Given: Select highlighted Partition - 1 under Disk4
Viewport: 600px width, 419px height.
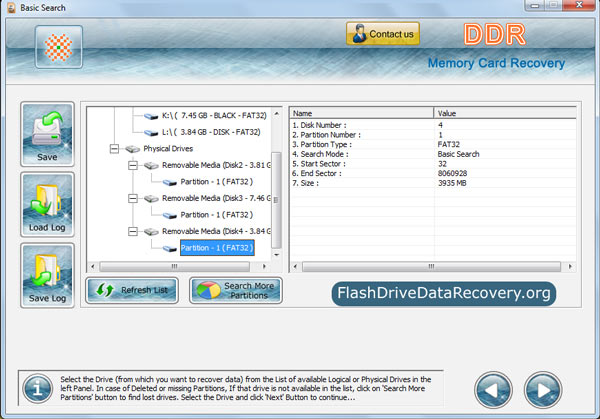Looking at the screenshot, I should tap(217, 248).
